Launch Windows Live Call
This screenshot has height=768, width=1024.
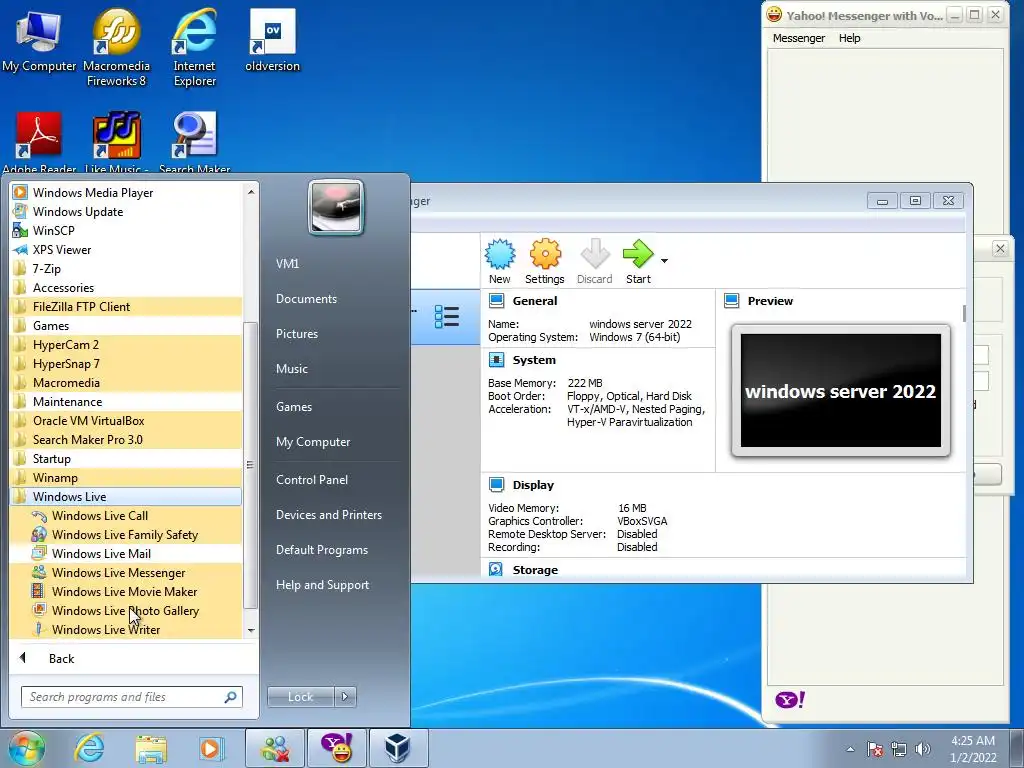pos(126,515)
